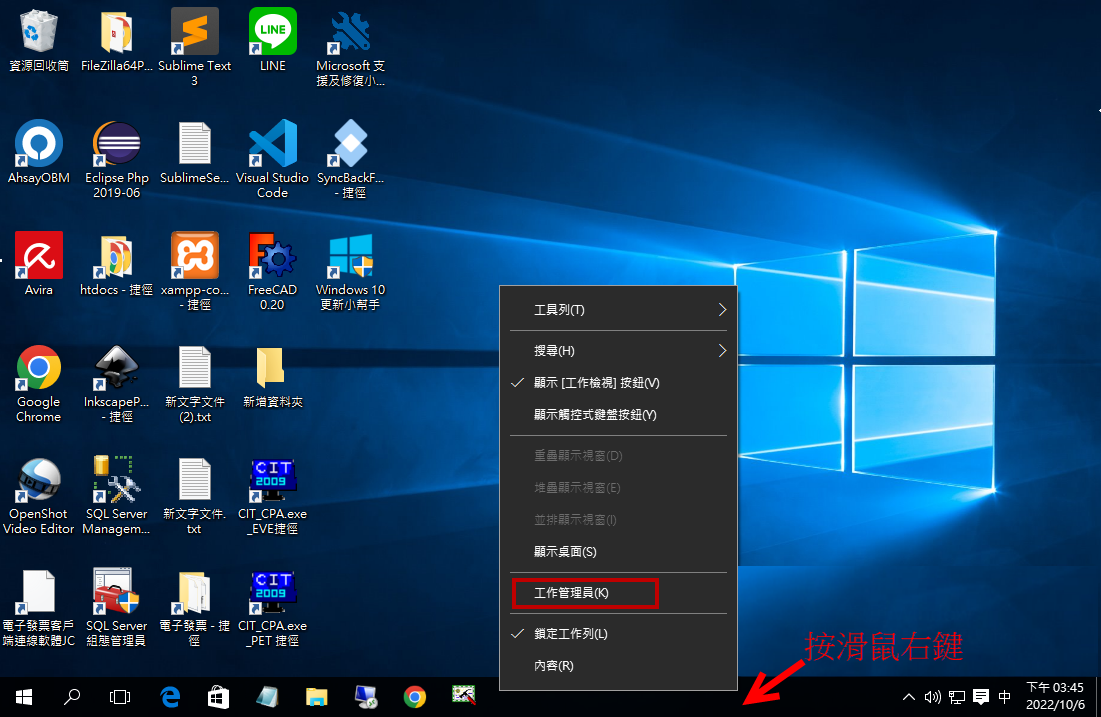
Task: Expand the 搜尋 submenu
Action: 620,351
